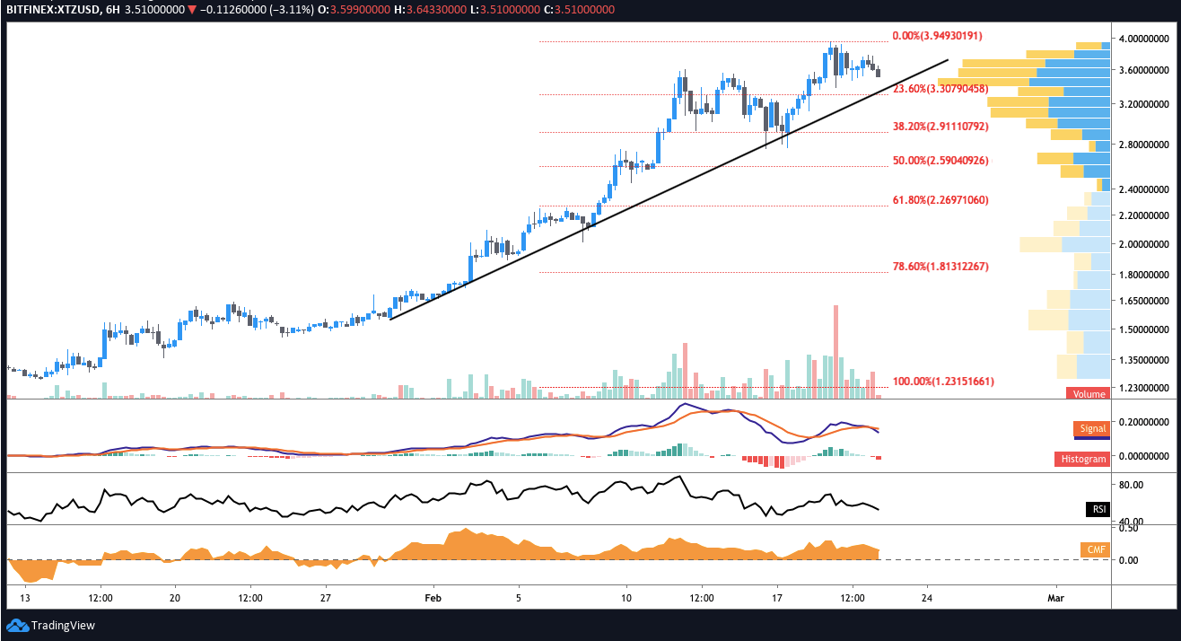Screen dimensions: 1181x641
Task: Click the 23.60% Fibonacci retracement label
Action: click(x=940, y=89)
